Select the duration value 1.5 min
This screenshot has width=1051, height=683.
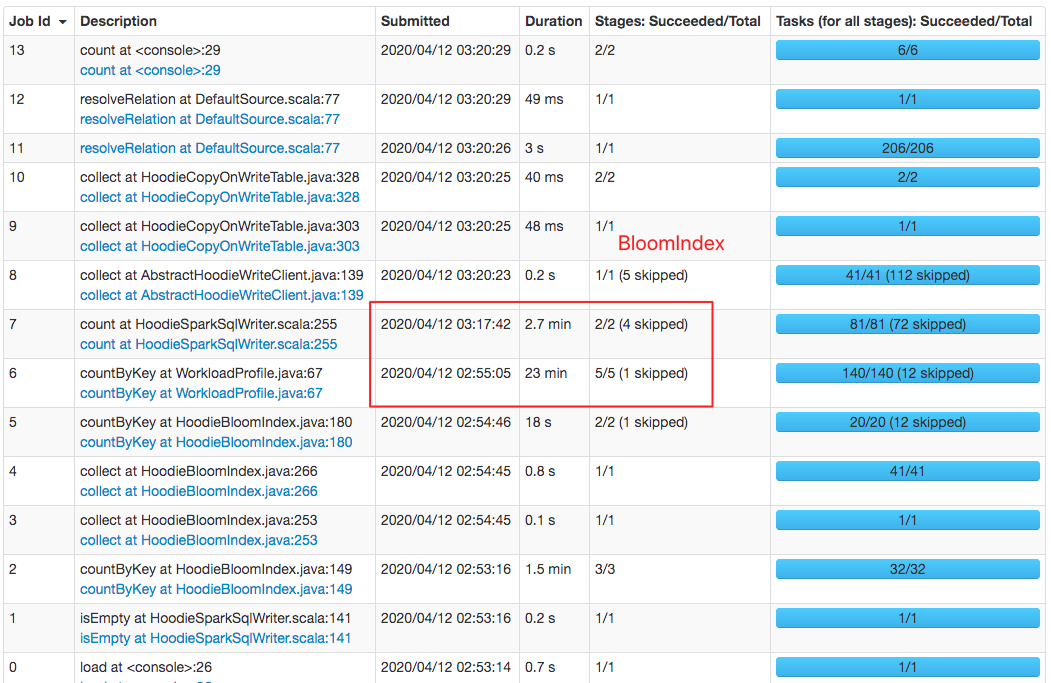548,569
